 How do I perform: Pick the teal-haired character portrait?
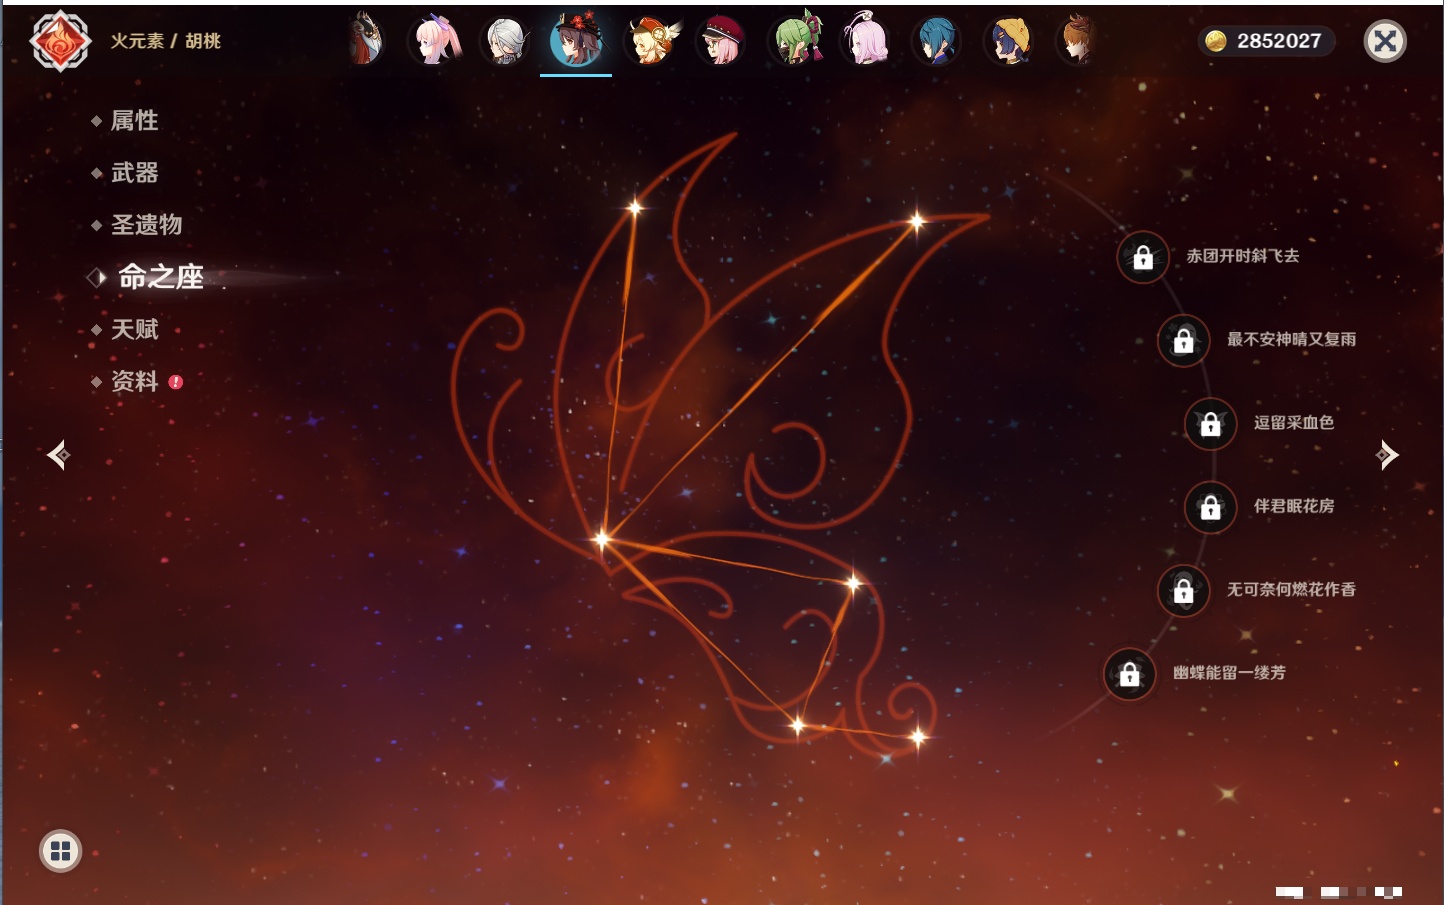tap(937, 41)
